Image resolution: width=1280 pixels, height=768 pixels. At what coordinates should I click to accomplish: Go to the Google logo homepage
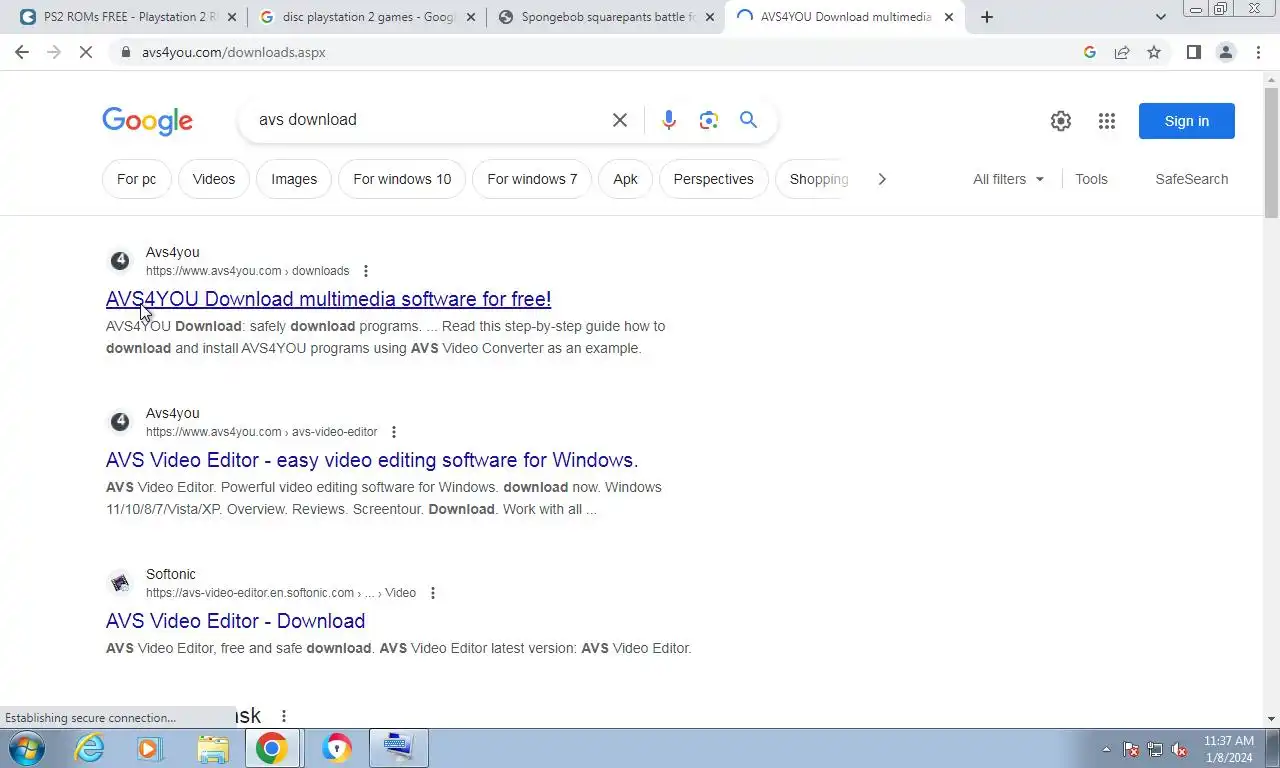click(x=147, y=121)
